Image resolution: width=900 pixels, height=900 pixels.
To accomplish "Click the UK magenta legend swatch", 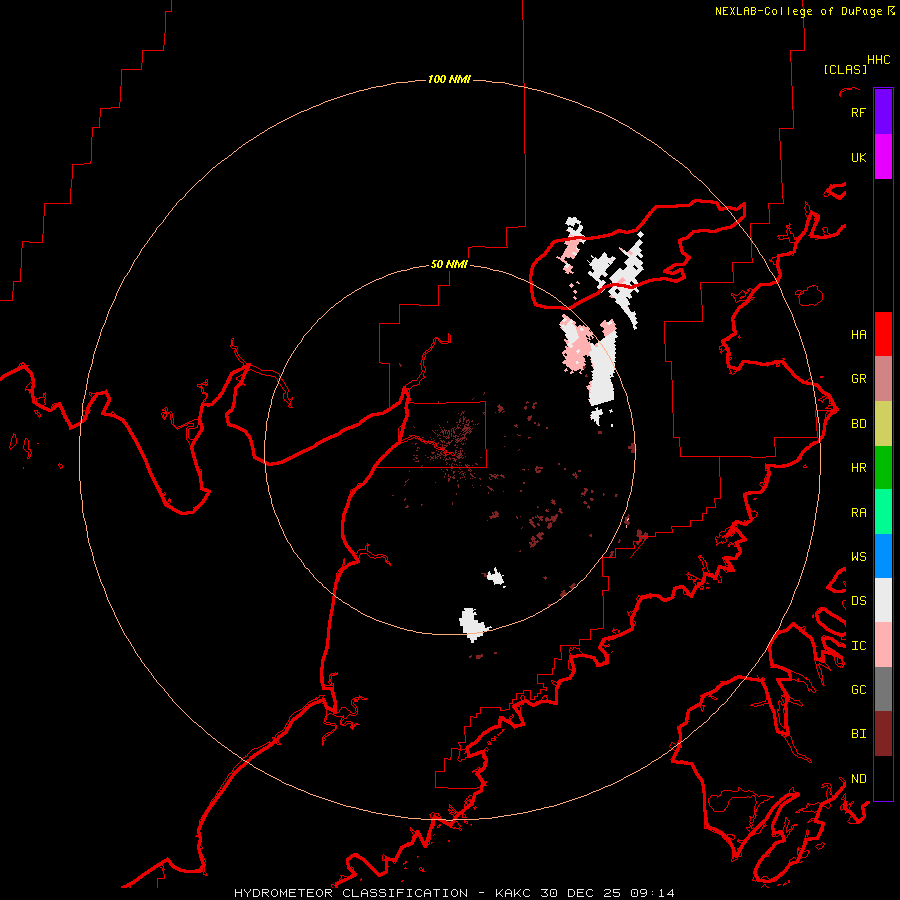I will pos(883,157).
